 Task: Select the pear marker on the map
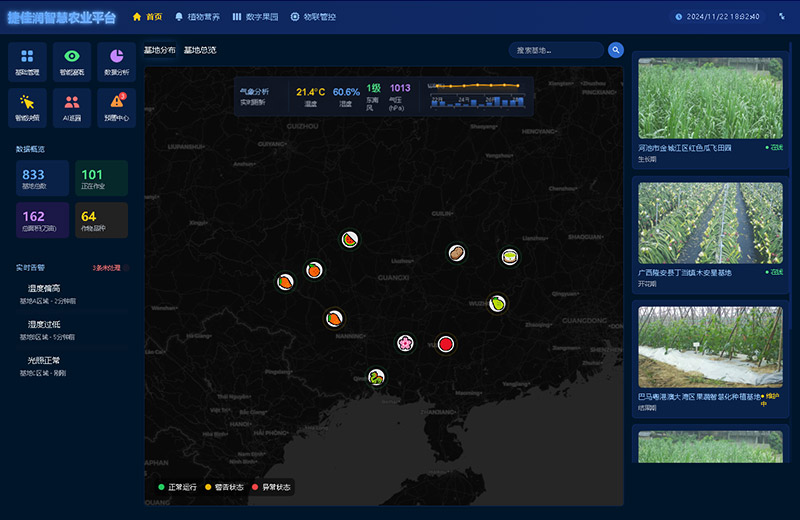[x=497, y=304]
